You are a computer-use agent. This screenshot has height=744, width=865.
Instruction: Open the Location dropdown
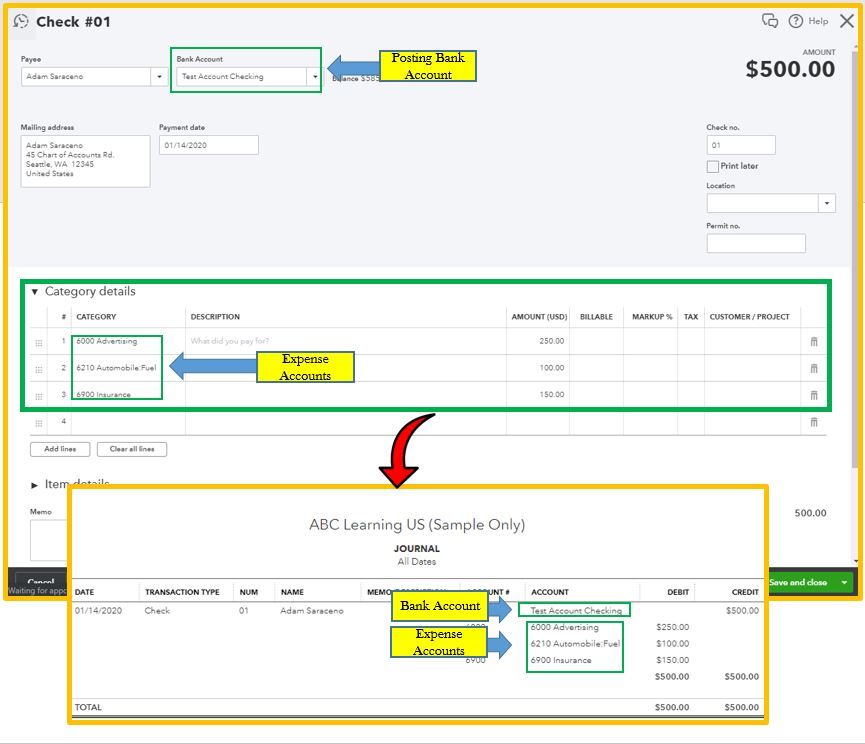click(x=826, y=203)
